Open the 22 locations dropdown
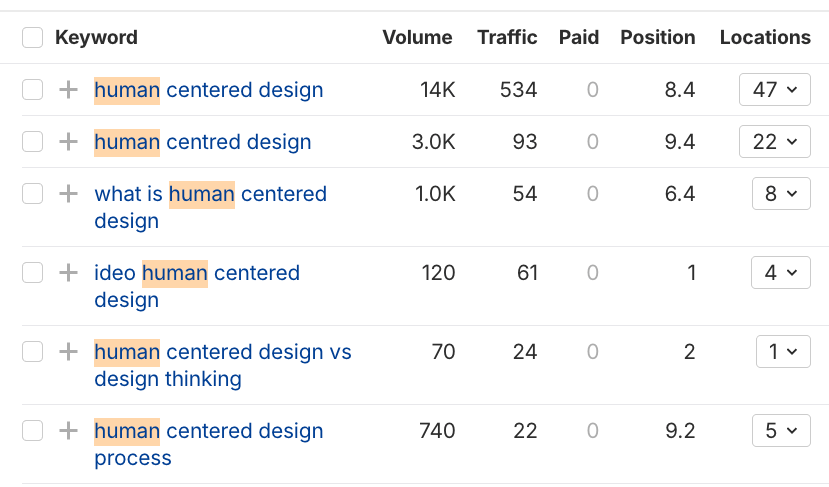This screenshot has width=829, height=487. click(x=774, y=142)
